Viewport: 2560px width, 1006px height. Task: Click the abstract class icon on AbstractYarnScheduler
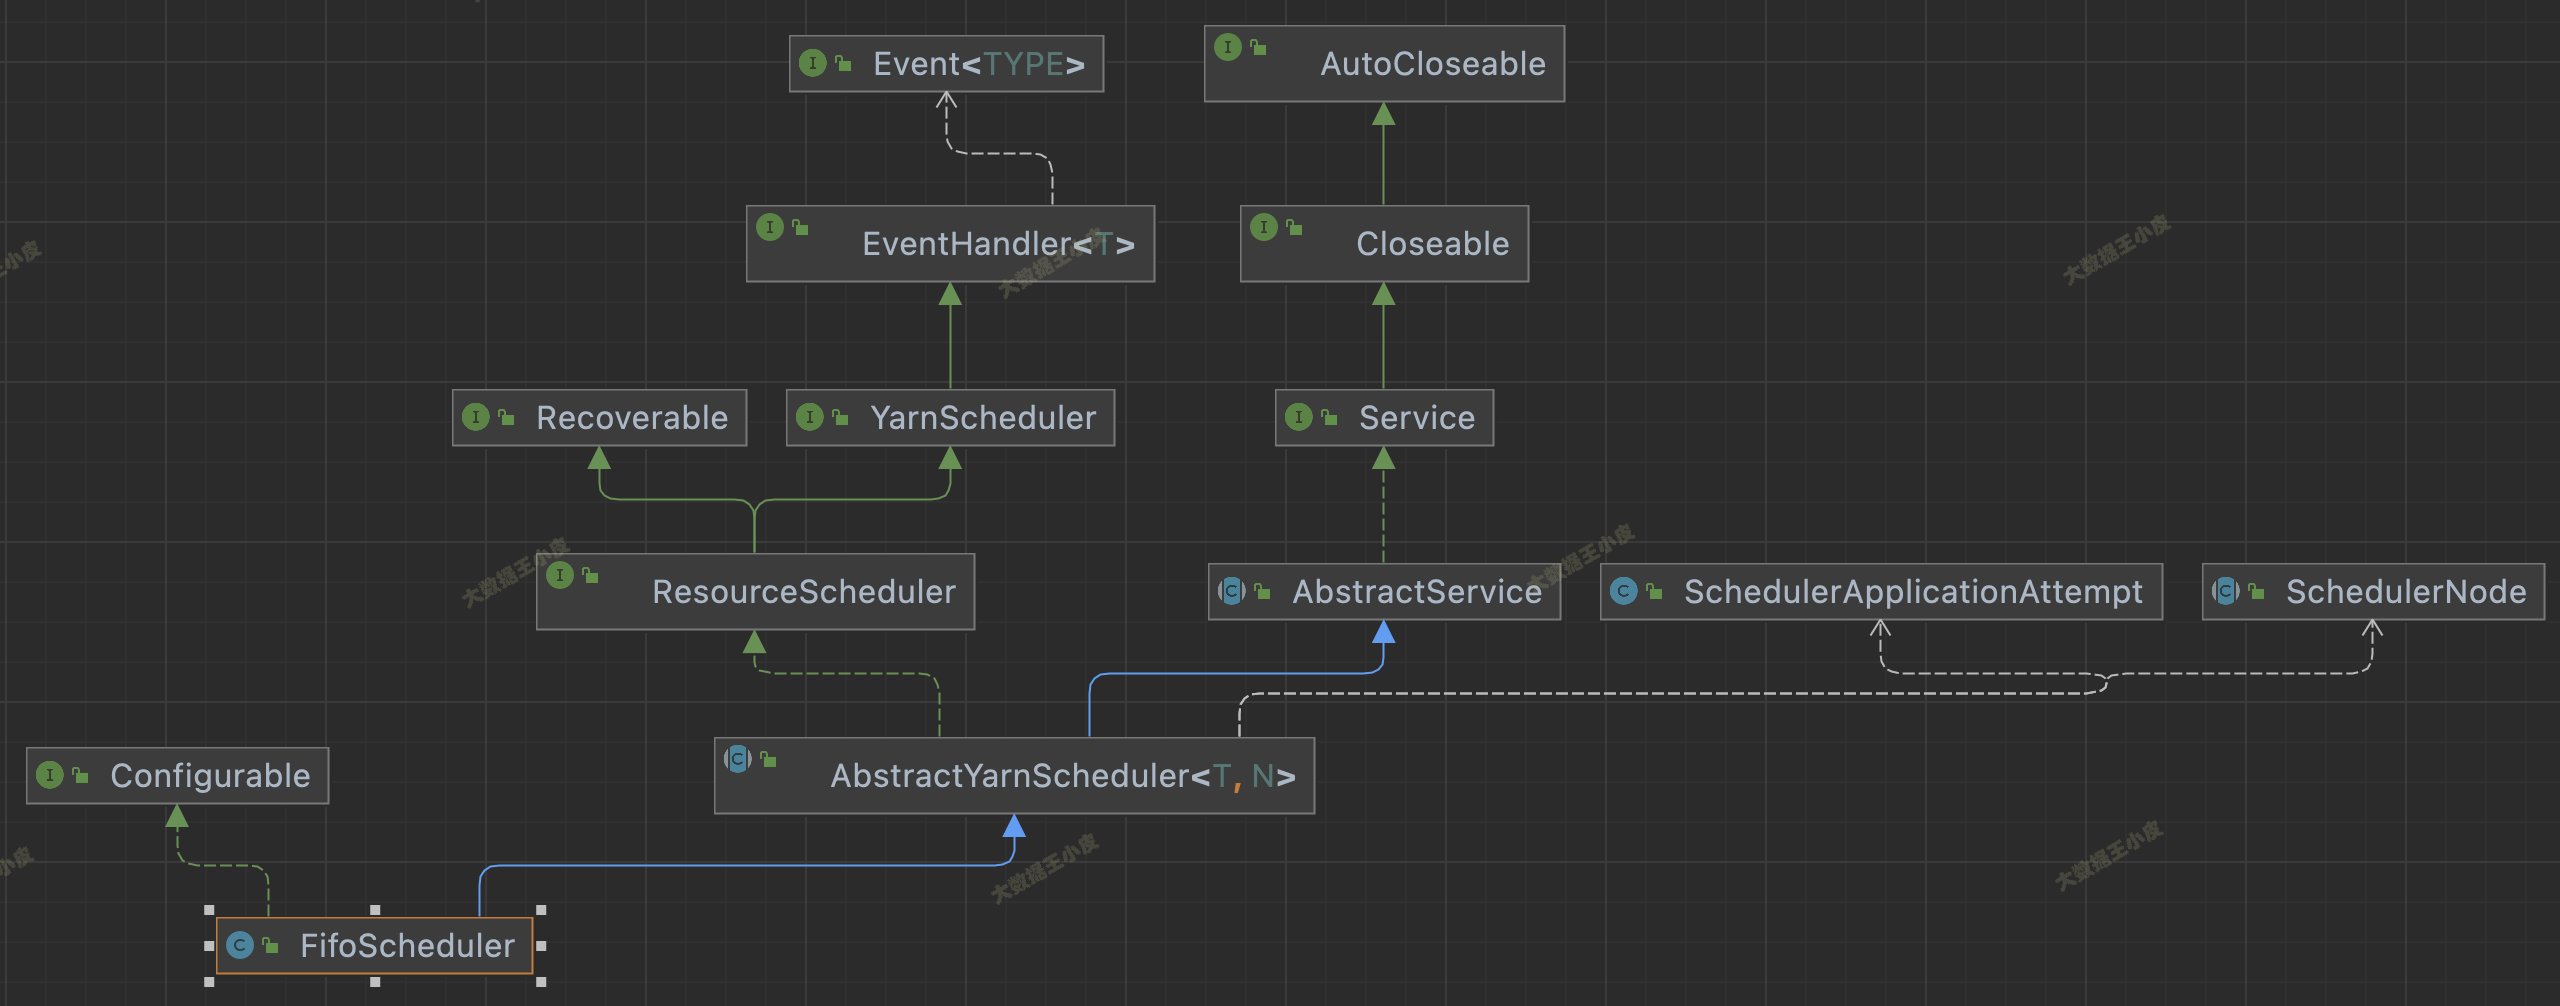(x=738, y=759)
